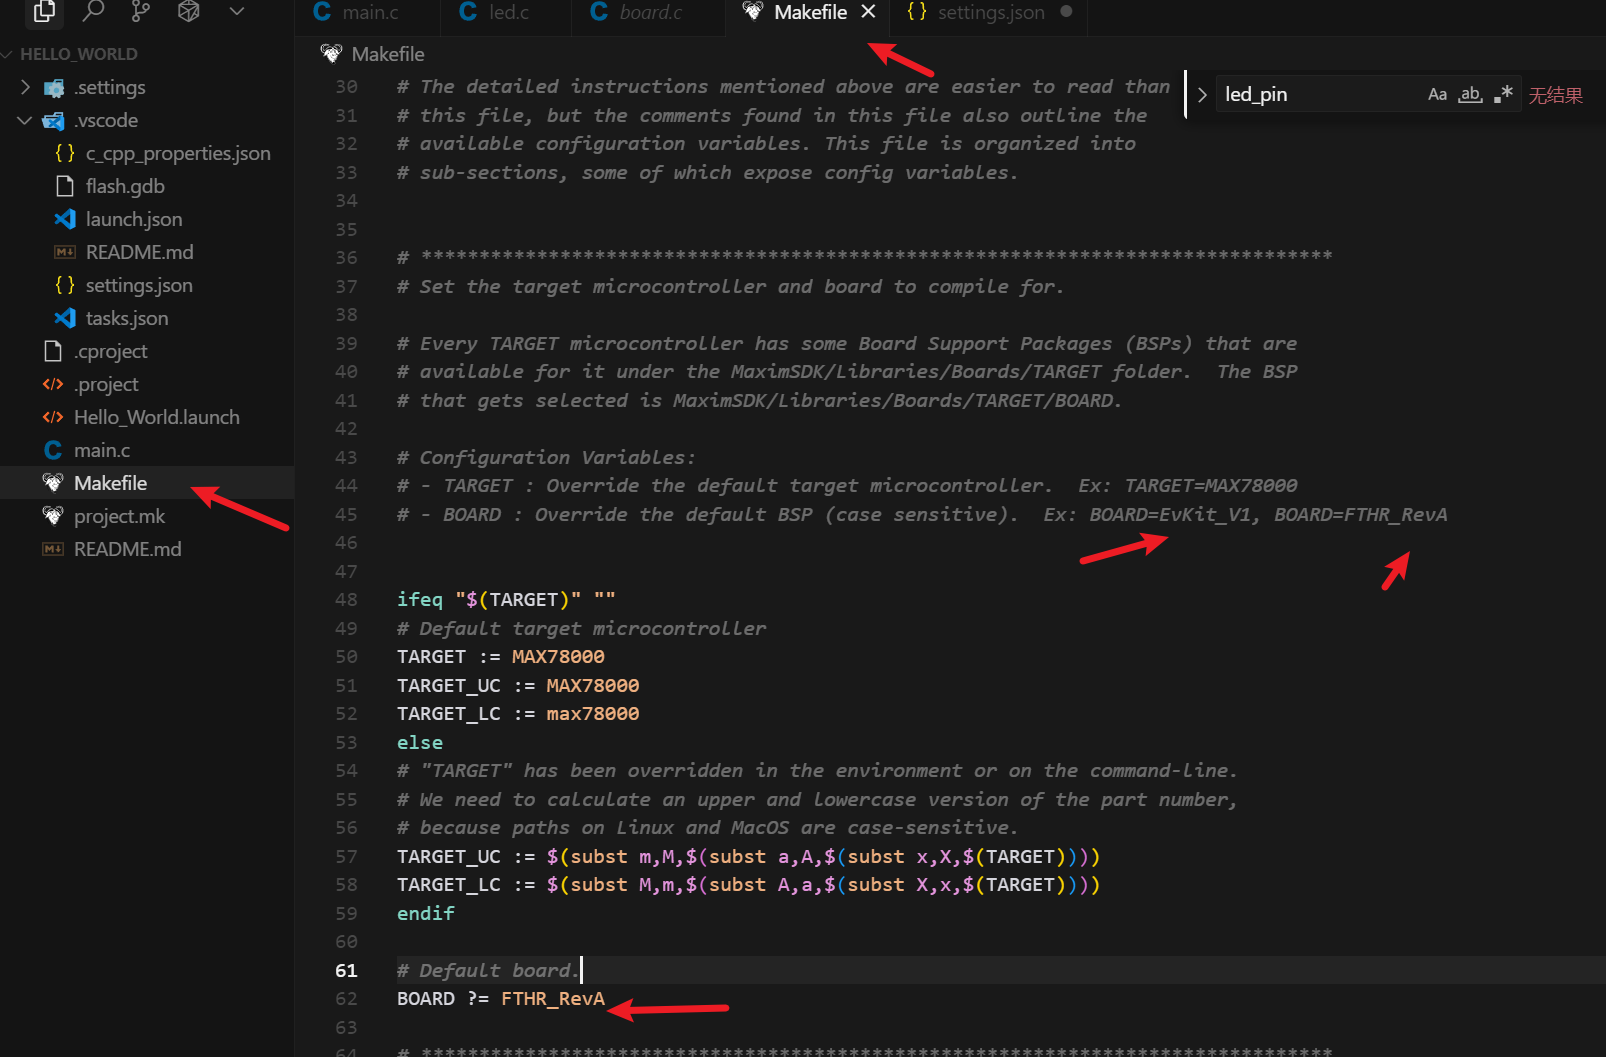This screenshot has height=1057, width=1606.
Task: Toggle Use Regular Expression in find widget
Action: (1502, 95)
